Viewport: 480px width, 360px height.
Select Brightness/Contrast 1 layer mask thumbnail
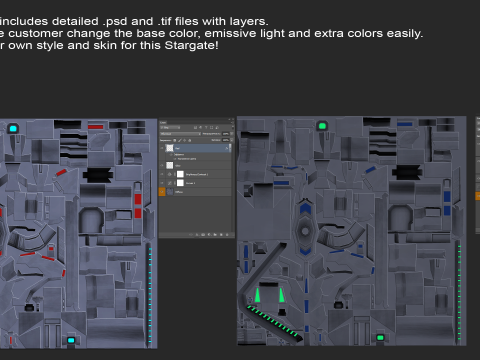pyautogui.click(x=180, y=174)
